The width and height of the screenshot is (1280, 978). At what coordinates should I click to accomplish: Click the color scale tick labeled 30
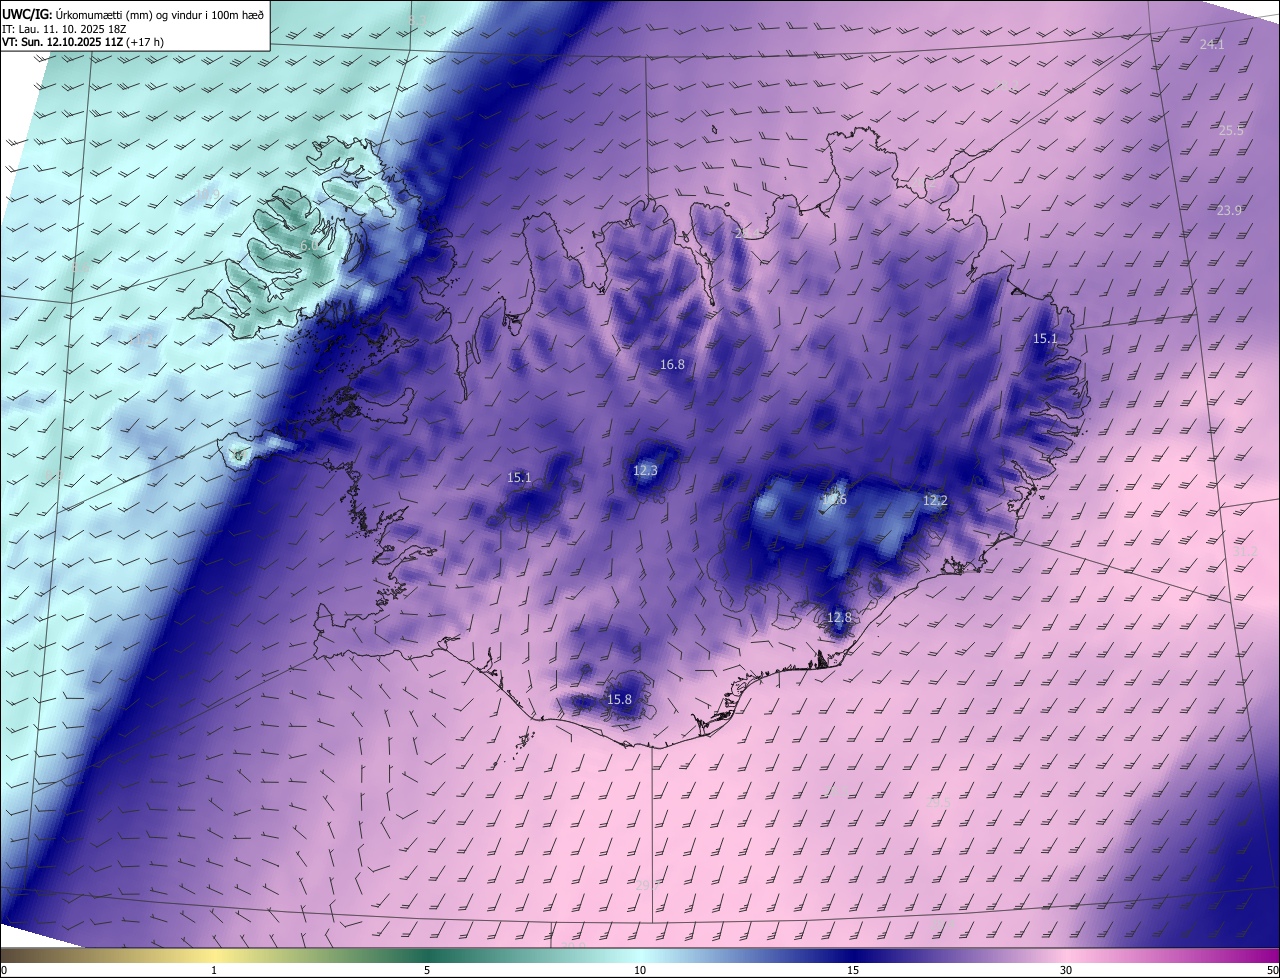coord(1066,970)
